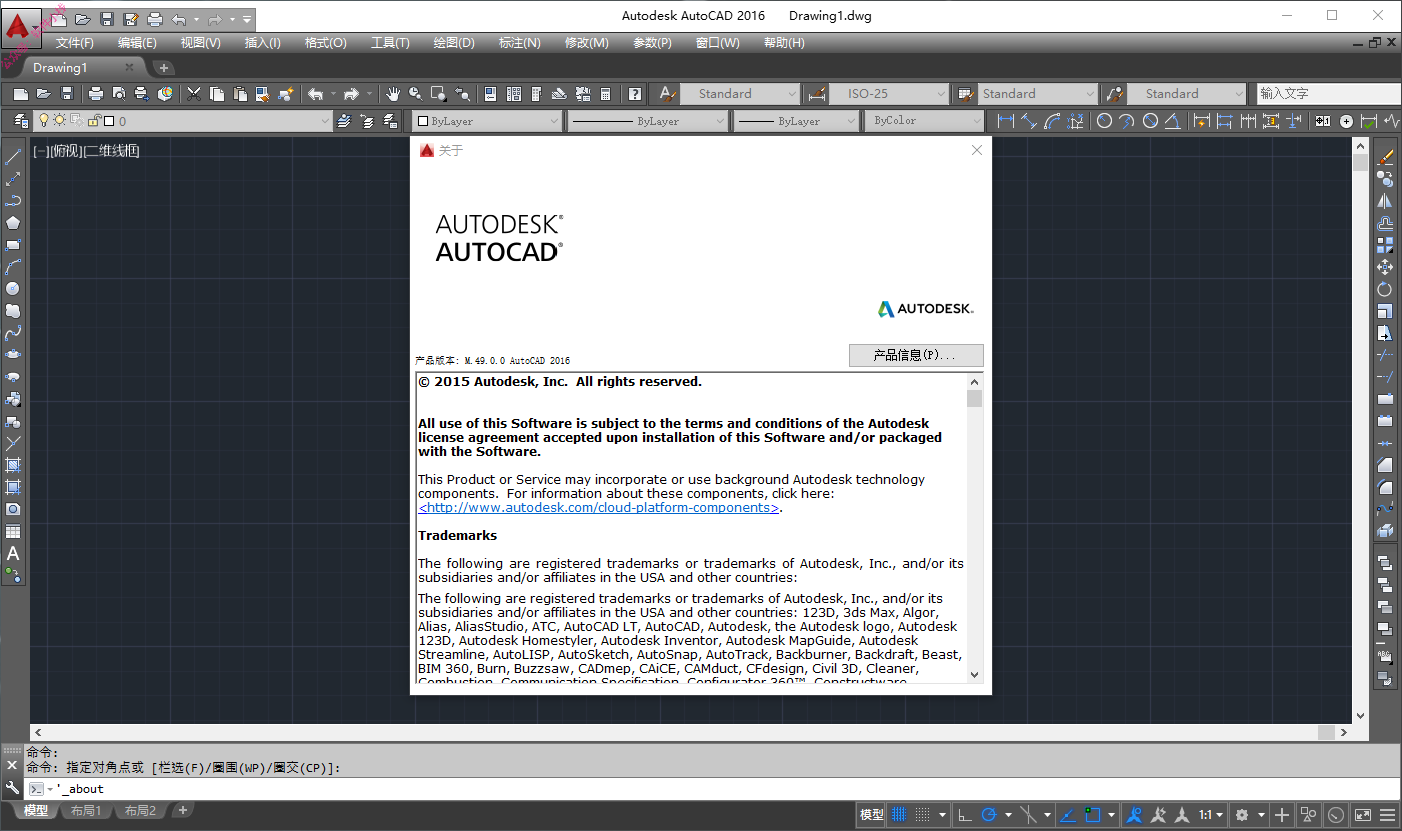
Task: Click the [-][俯视][二维线框] viewport label
Action: (x=85, y=151)
